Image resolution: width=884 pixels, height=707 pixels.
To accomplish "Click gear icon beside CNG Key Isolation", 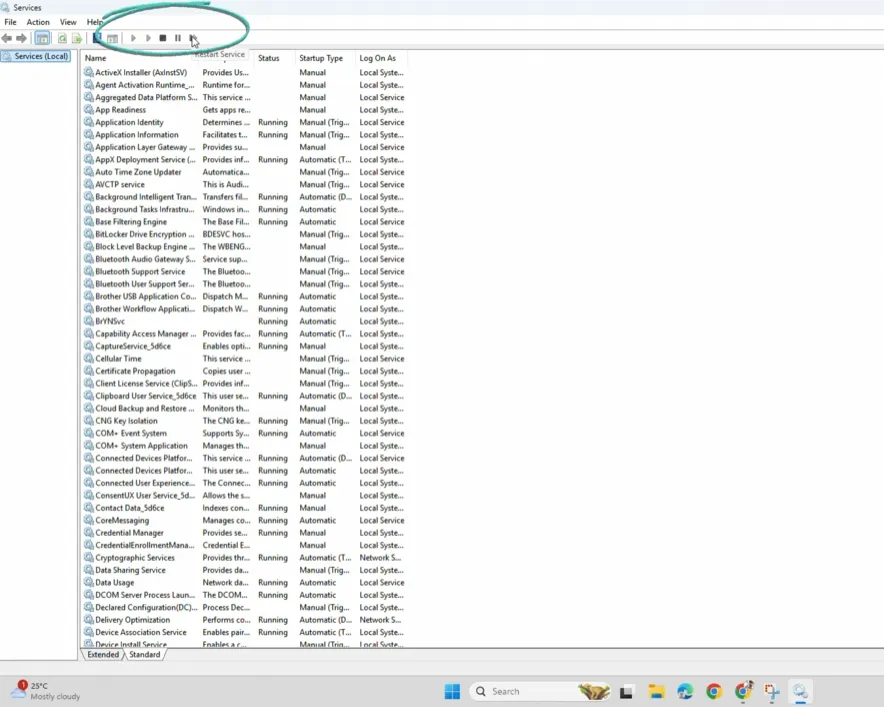I will (x=89, y=421).
